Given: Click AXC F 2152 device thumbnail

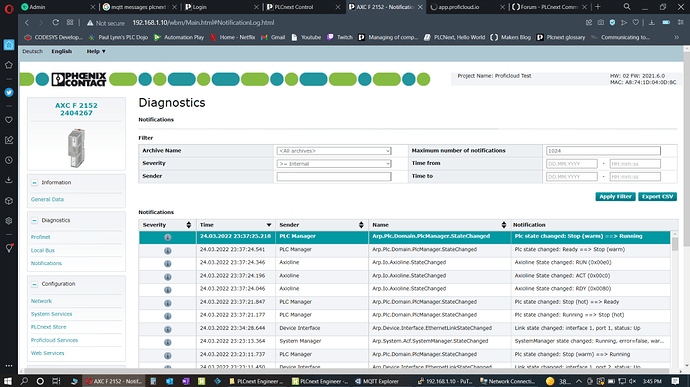Looking at the screenshot, I should pos(76,148).
